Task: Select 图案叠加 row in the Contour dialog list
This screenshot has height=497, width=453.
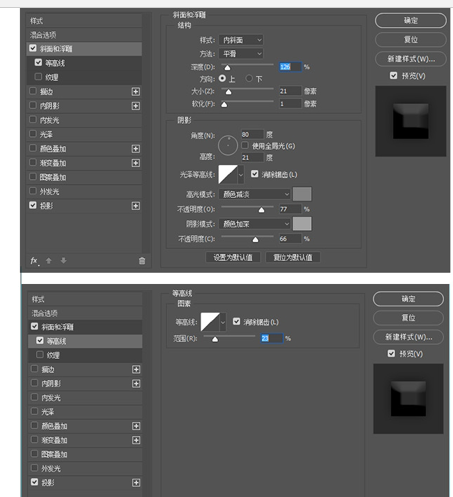Action: [85, 454]
